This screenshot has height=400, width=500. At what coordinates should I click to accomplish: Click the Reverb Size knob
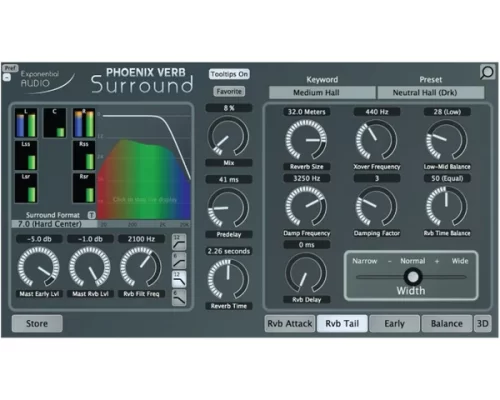pyautogui.click(x=306, y=140)
